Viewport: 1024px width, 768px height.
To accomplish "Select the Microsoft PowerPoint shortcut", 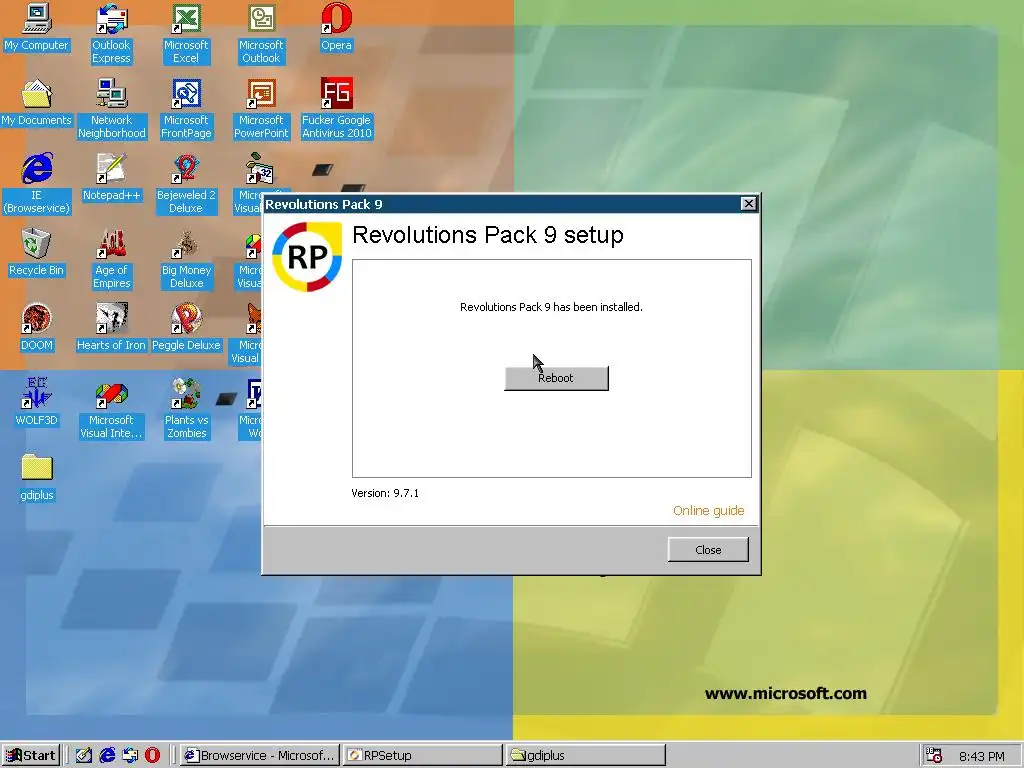I will click(261, 109).
